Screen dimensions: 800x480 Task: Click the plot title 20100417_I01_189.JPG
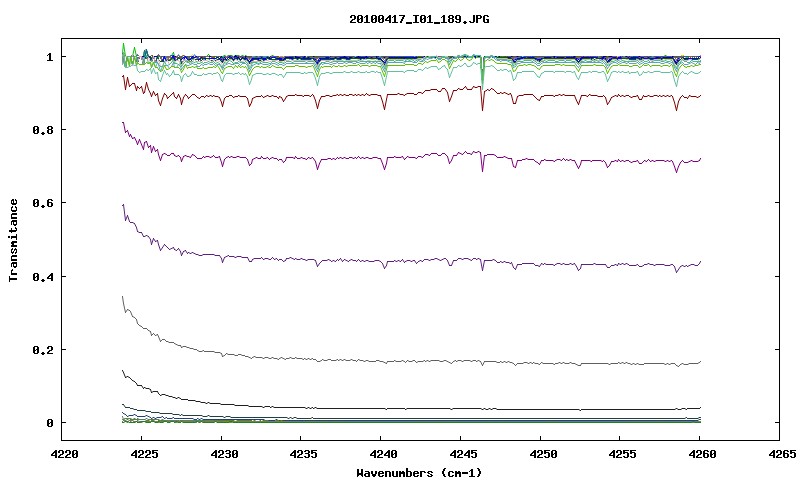[419, 19]
